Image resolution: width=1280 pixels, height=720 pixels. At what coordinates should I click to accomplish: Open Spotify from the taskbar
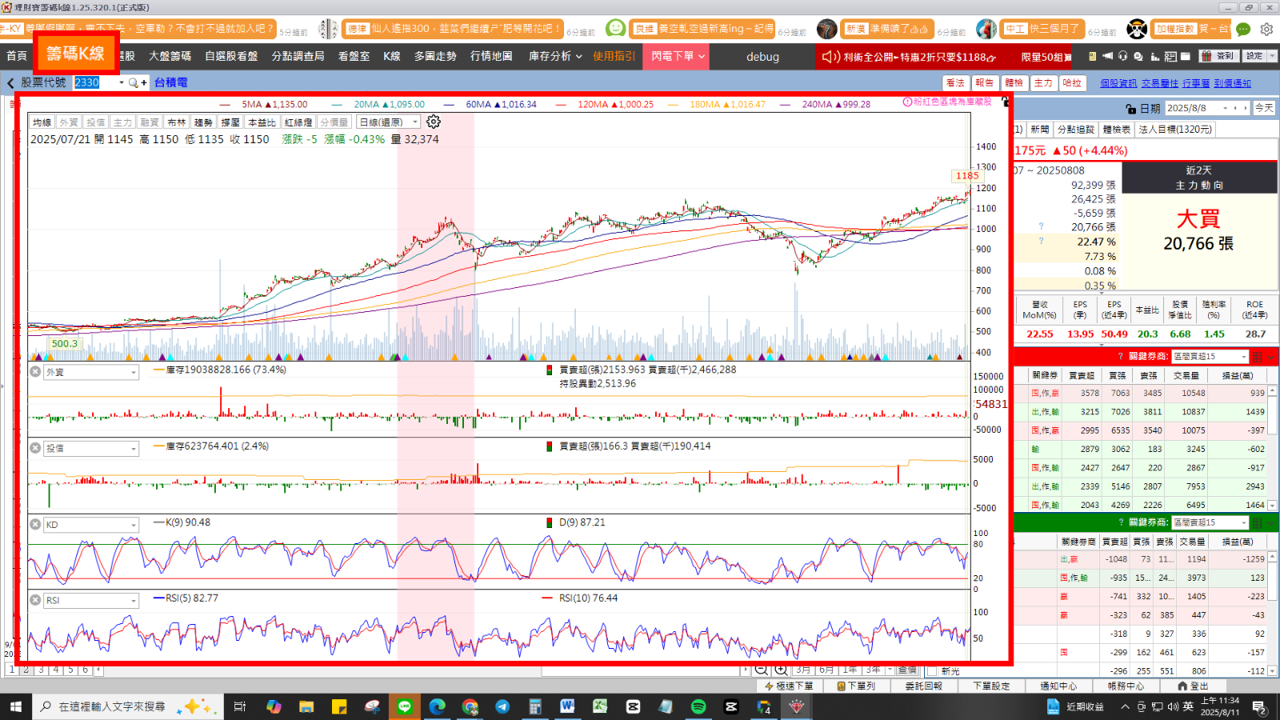point(698,707)
